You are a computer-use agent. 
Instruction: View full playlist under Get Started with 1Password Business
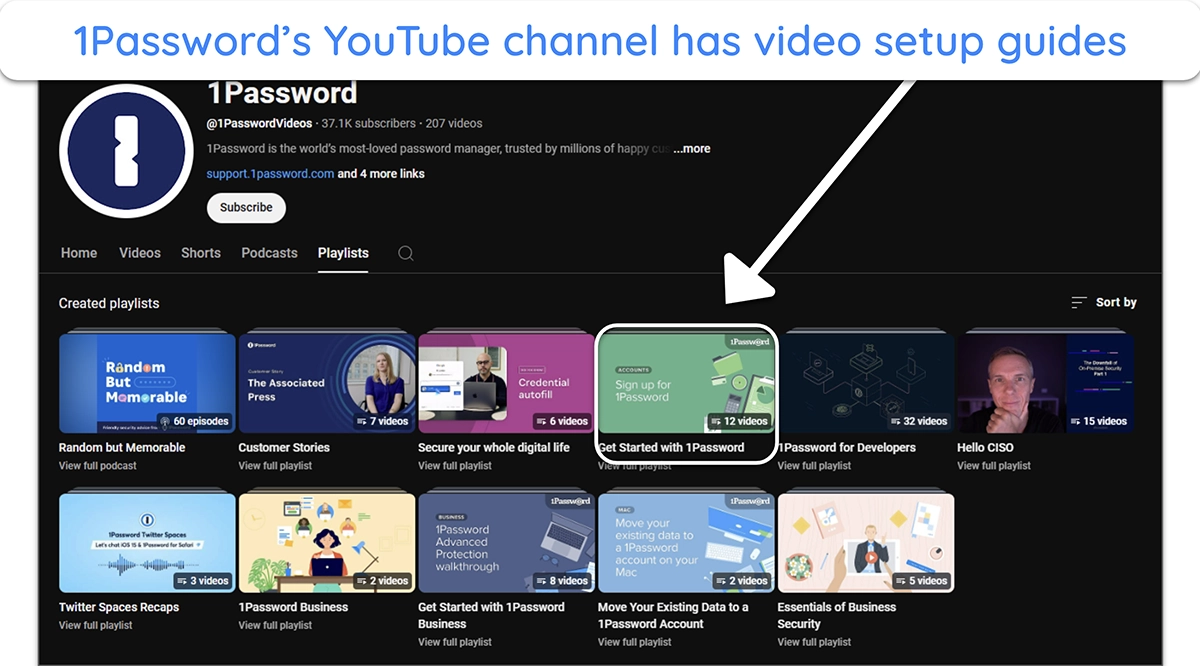pos(455,642)
